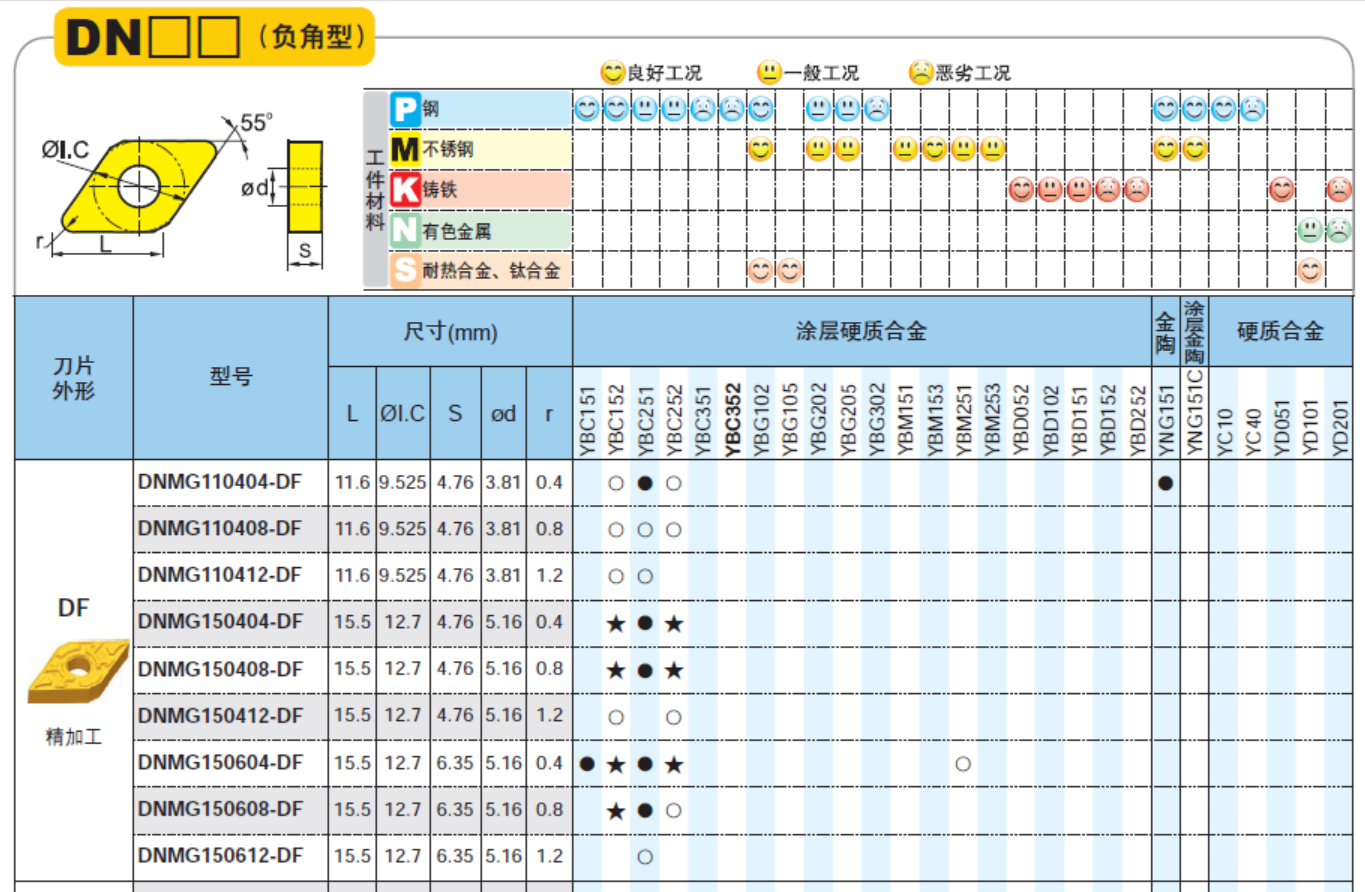
Task: Click the 尺寸(mm) dimensions header
Action: (x=450, y=332)
